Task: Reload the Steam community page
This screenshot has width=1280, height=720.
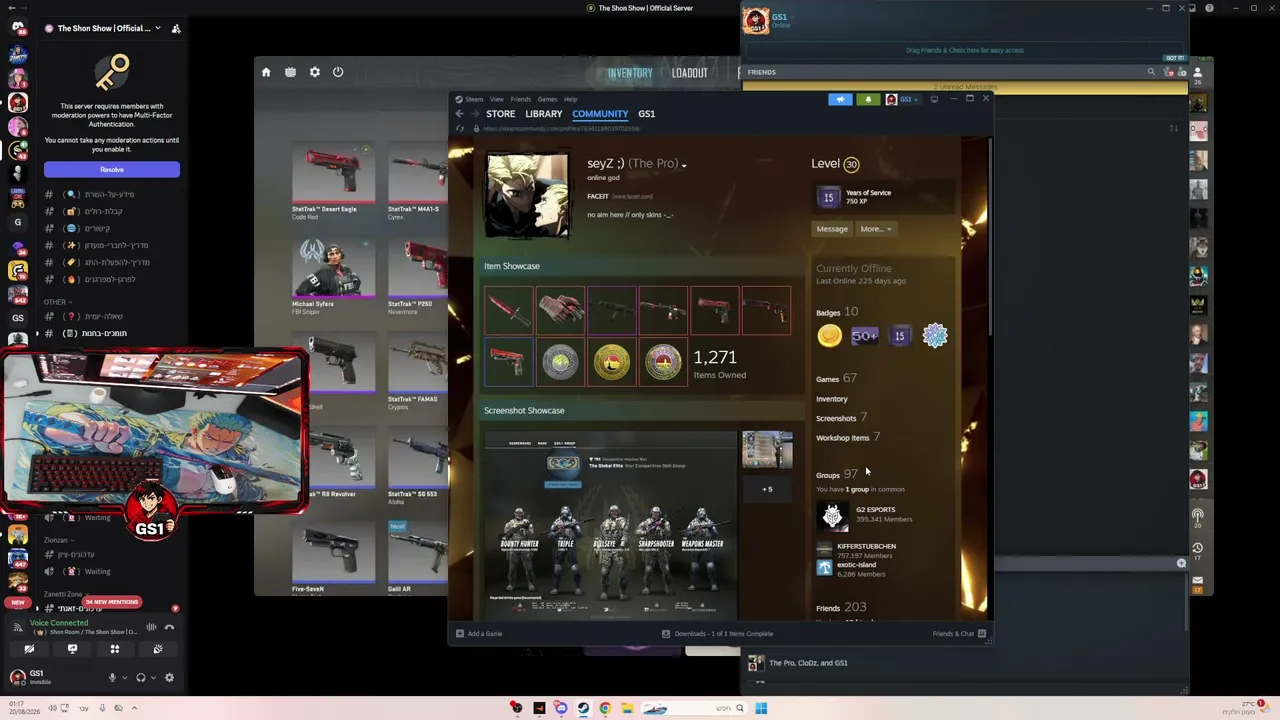Action: 460,129
